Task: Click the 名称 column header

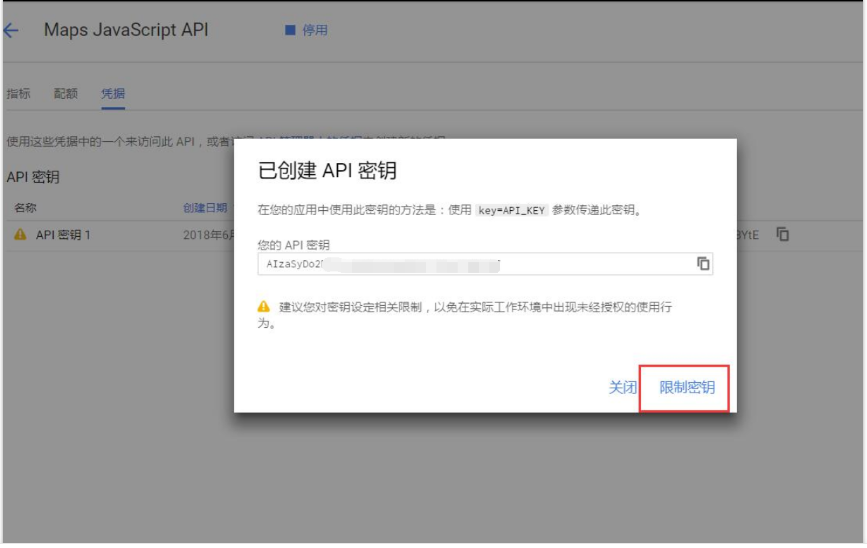Action: pyautogui.click(x=25, y=208)
